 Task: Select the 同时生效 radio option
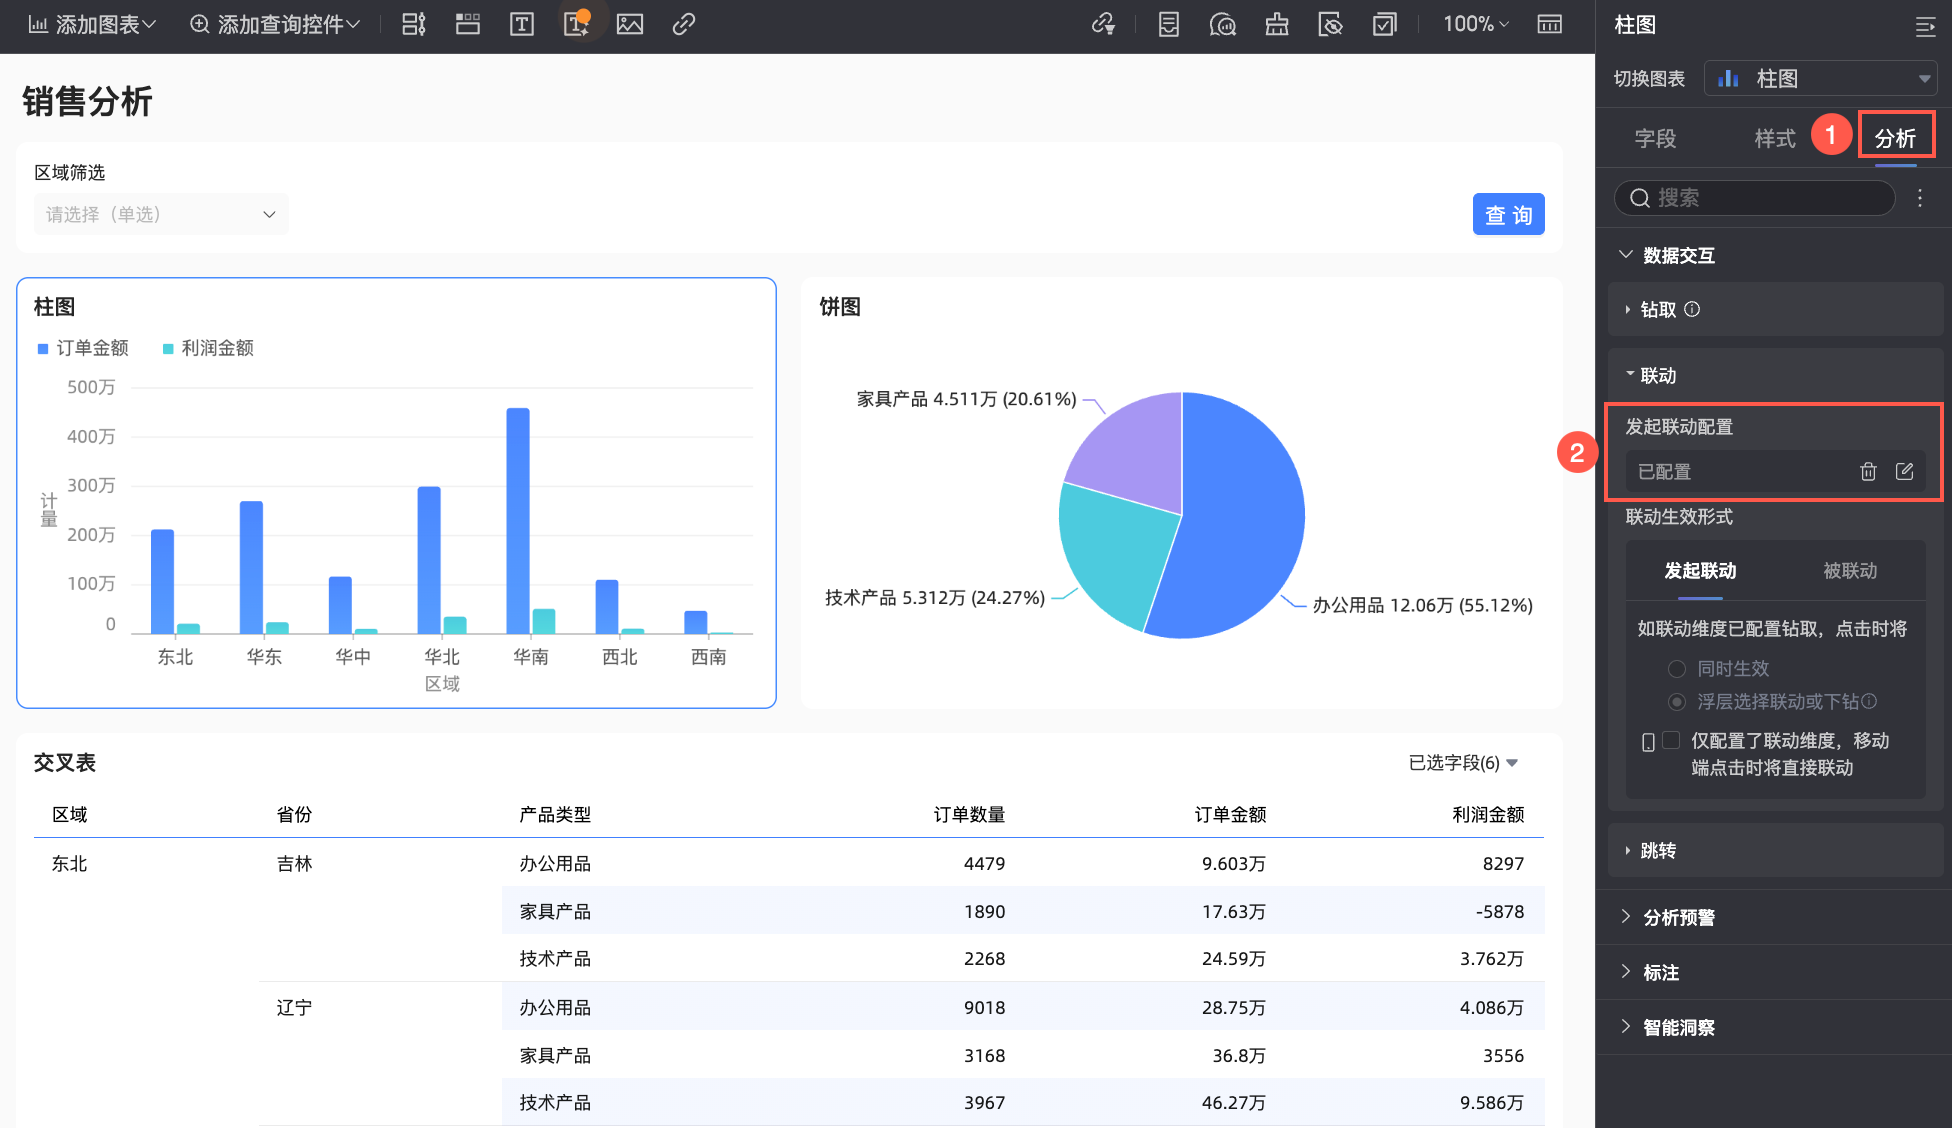[1677, 669]
